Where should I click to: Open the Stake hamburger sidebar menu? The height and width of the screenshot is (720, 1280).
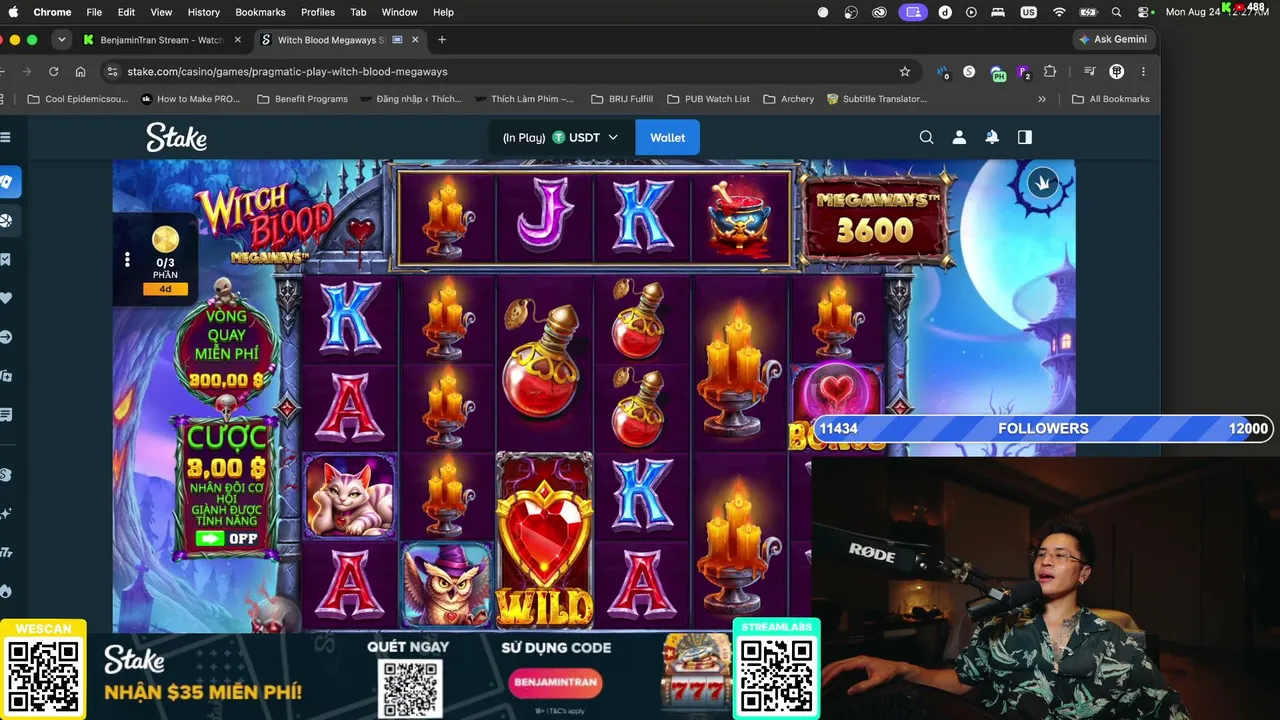(5, 137)
